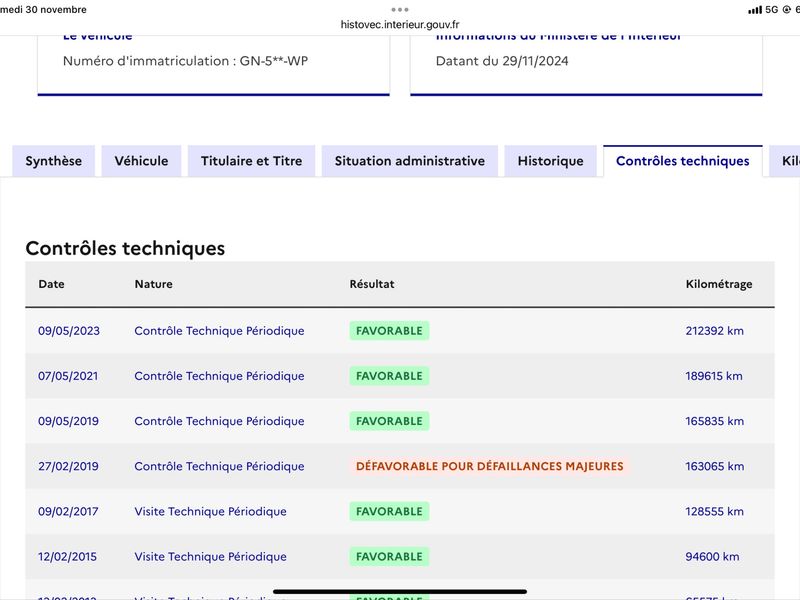Image resolution: width=800 pixels, height=600 pixels.
Task: Click the Nature column header
Action: [154, 284]
